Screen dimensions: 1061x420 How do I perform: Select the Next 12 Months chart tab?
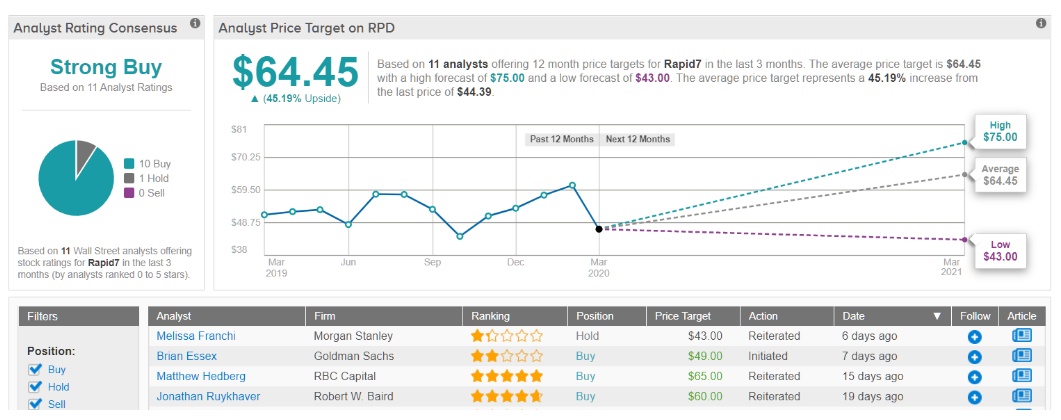tap(638, 139)
